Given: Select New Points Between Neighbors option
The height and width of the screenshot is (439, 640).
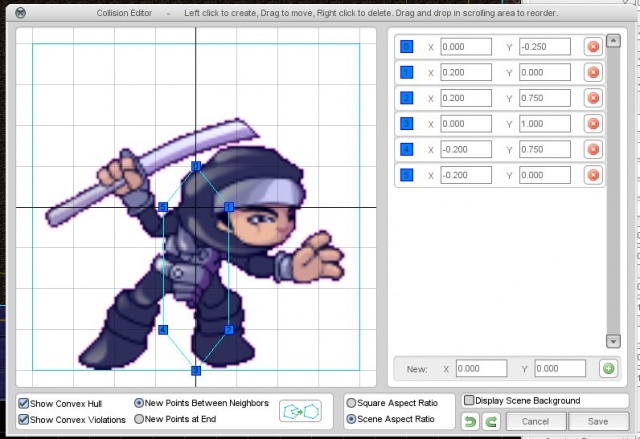Looking at the screenshot, I should [x=139, y=403].
